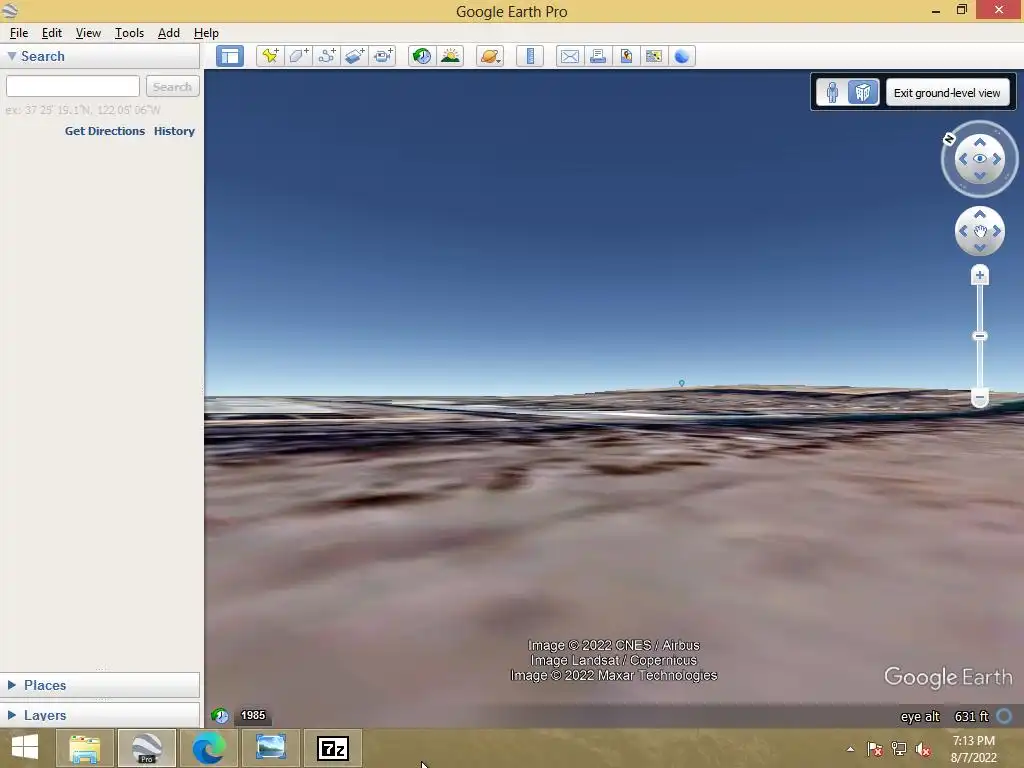This screenshot has height=768, width=1024.
Task: Move down arrow on hand joystick
Action: (980, 248)
